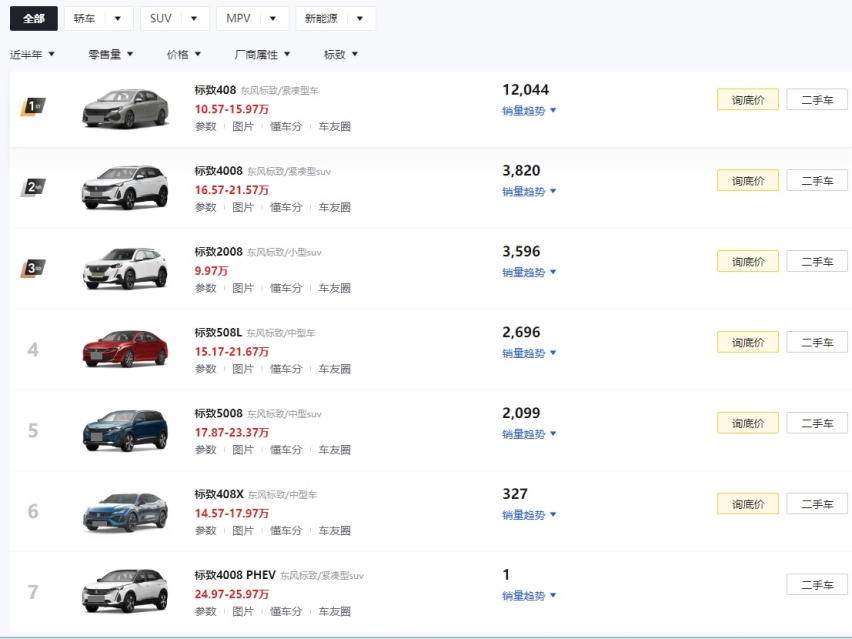Click the 标致5008 model name
The width and height of the screenshot is (852, 639).
click(218, 414)
